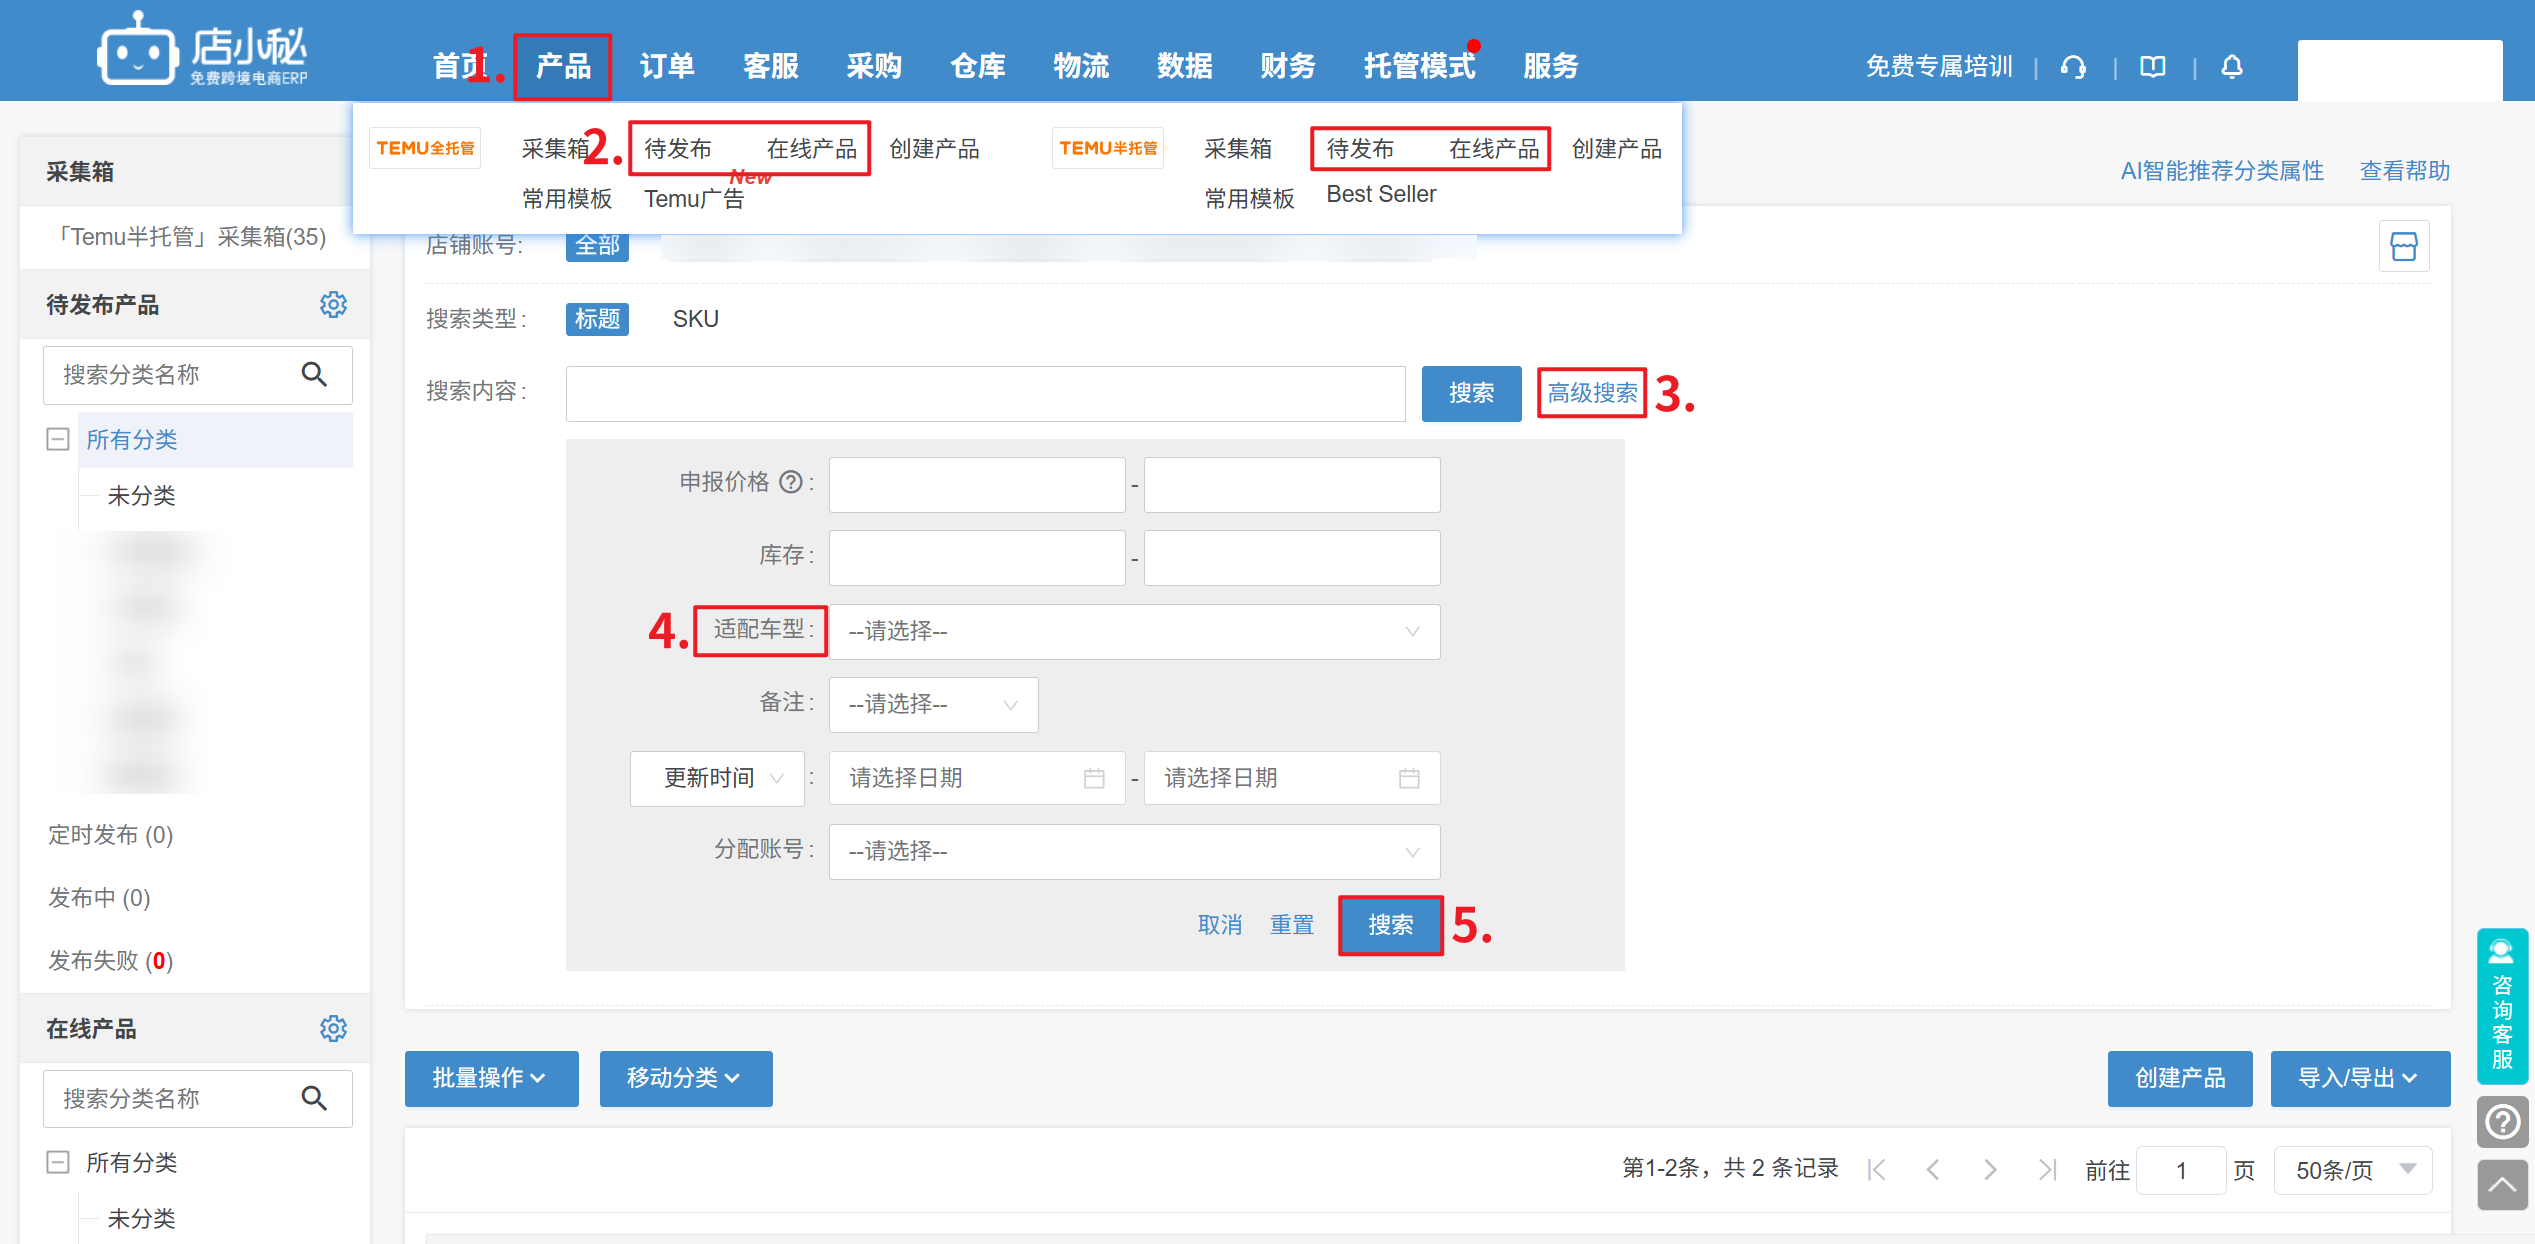Open the help book icon in header
Screen dimensions: 2535x1244
(x=2152, y=67)
